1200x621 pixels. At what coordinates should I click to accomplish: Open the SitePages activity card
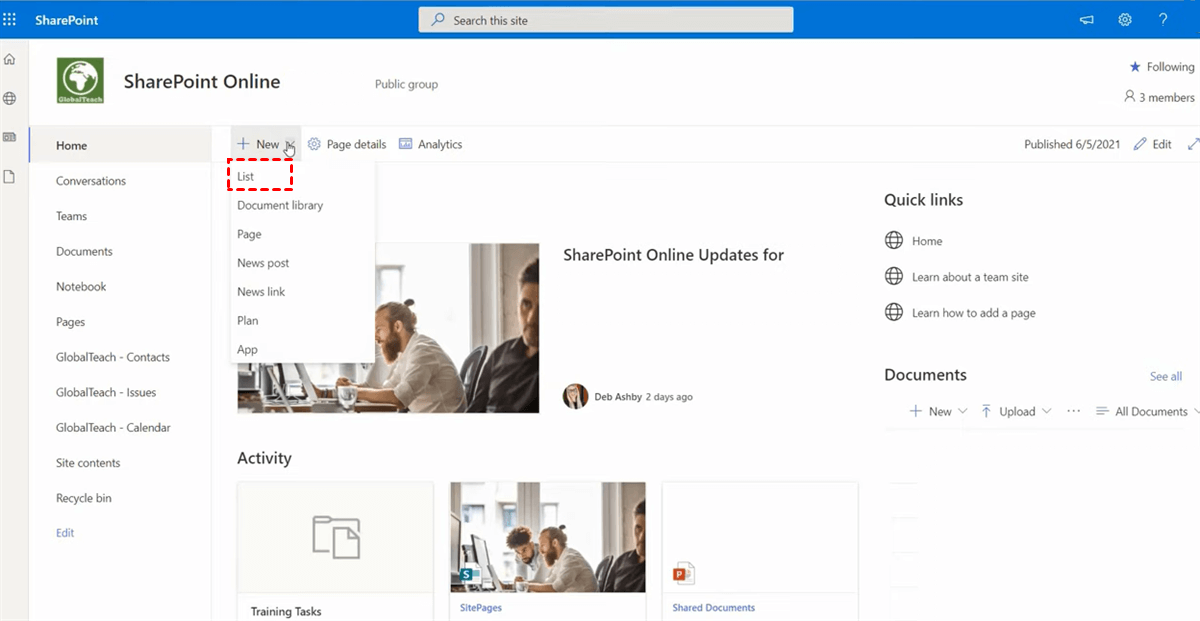[547, 552]
